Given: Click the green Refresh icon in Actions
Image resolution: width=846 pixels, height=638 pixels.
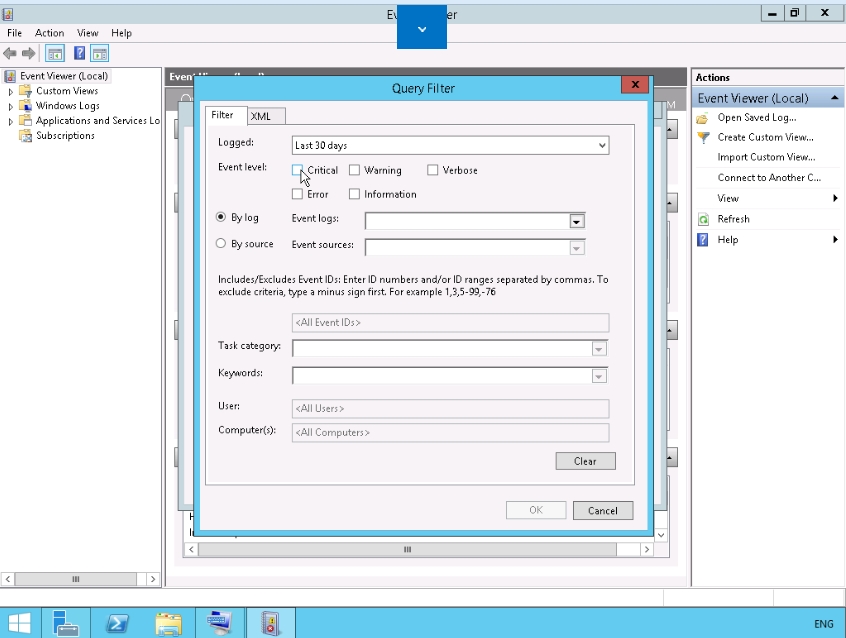Looking at the screenshot, I should point(703,219).
